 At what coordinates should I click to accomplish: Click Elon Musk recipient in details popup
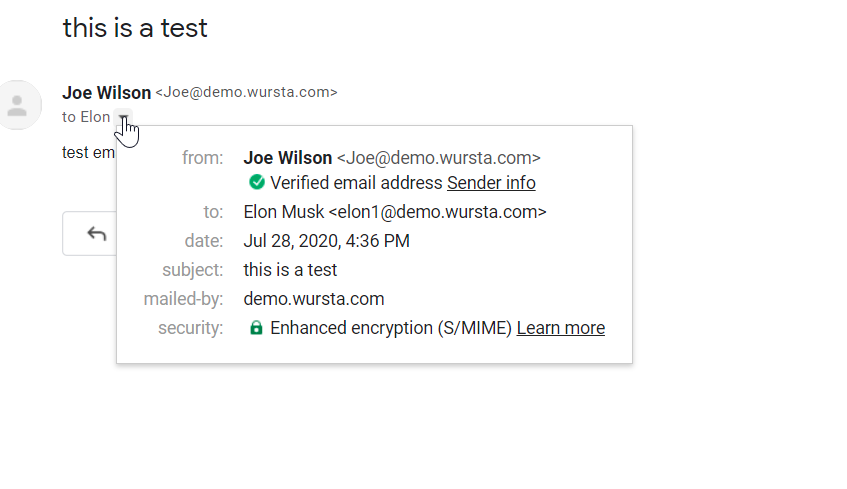395,212
